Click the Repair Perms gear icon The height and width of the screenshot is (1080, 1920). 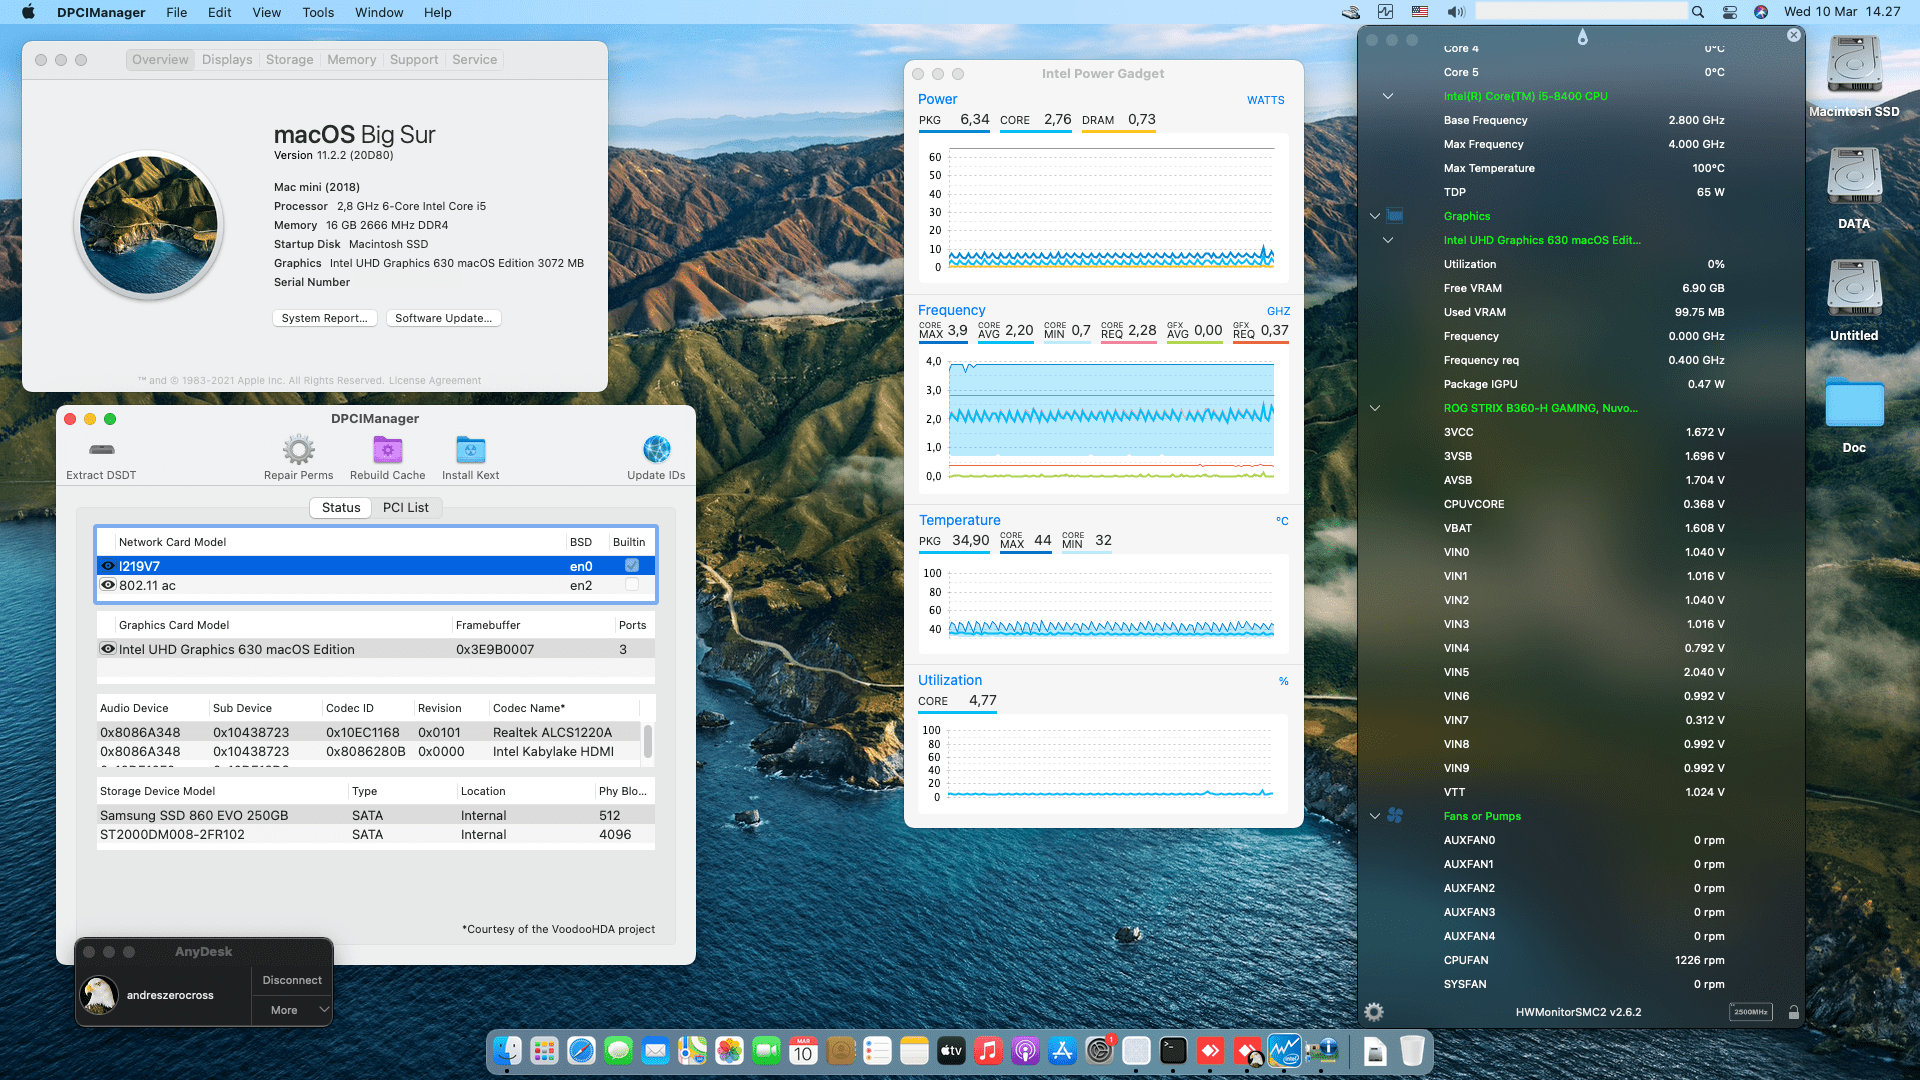tap(298, 449)
